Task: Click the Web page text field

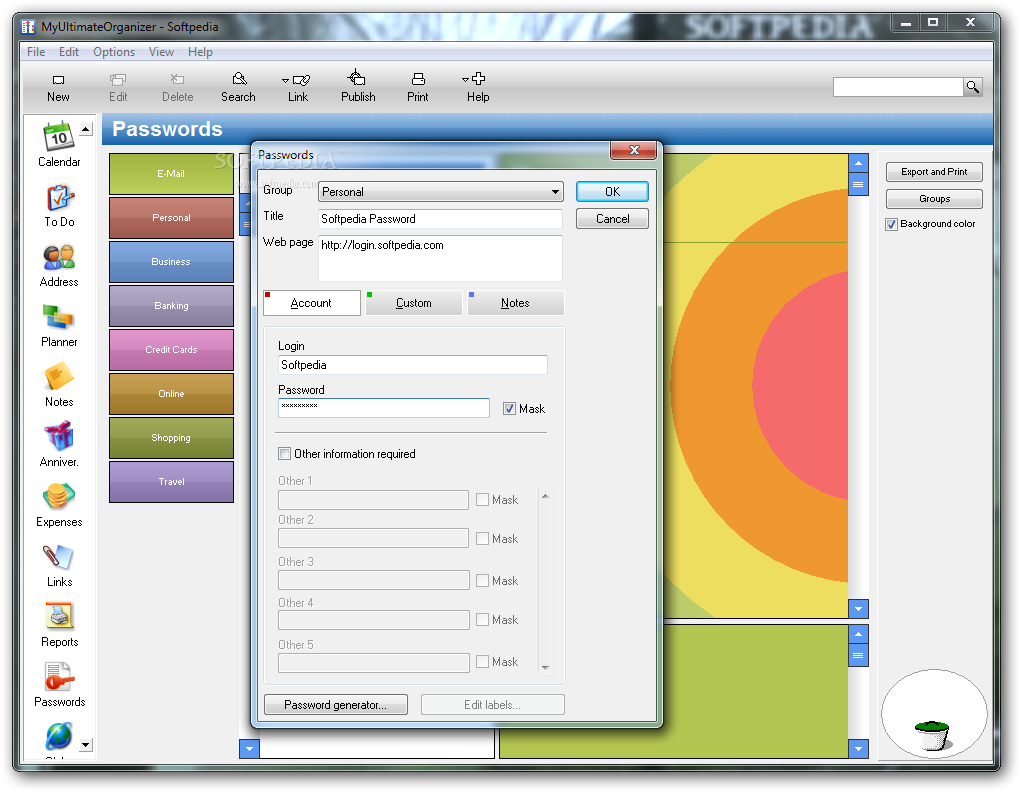Action: coord(440,258)
